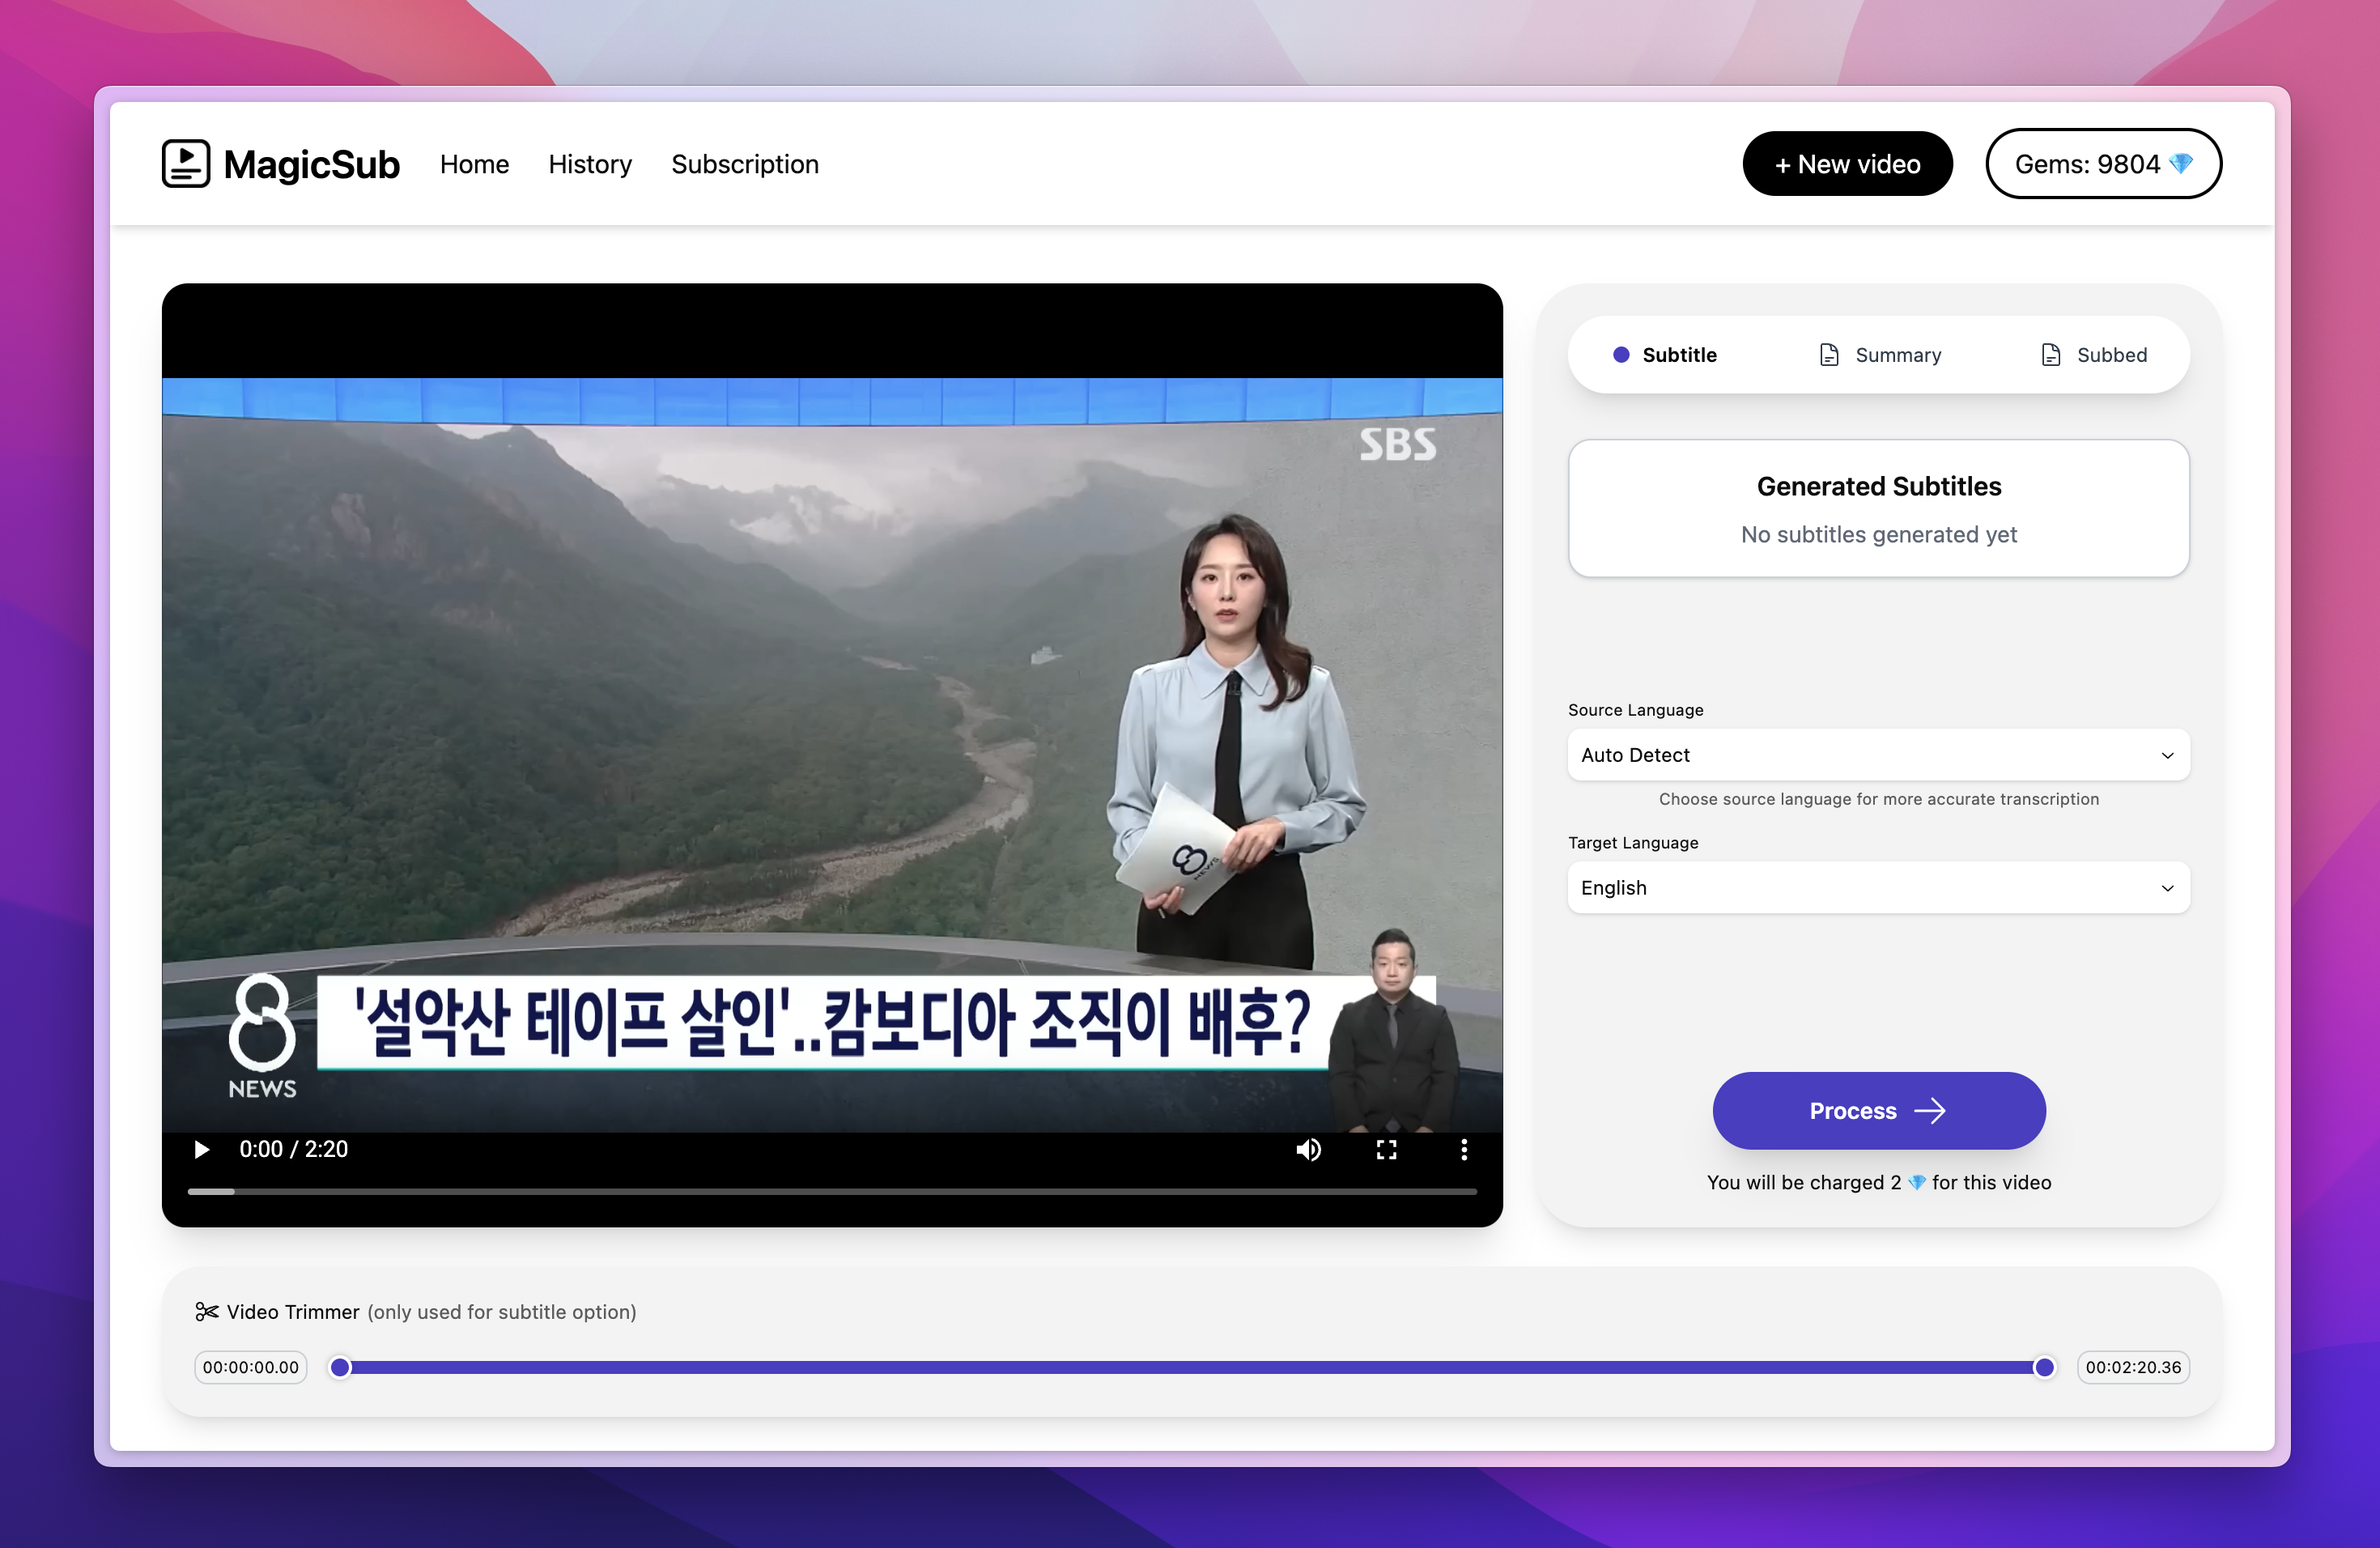The height and width of the screenshot is (1548, 2380).
Task: Click the New video button
Action: coord(1847,163)
